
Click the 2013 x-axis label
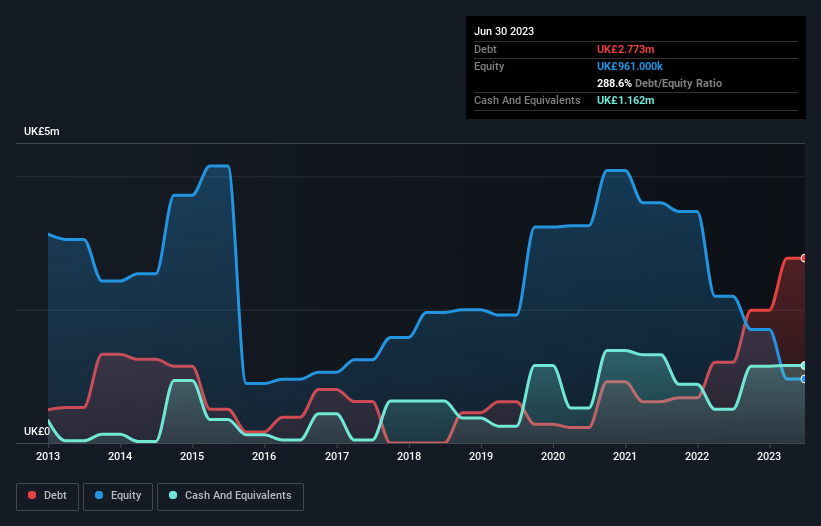(48, 456)
